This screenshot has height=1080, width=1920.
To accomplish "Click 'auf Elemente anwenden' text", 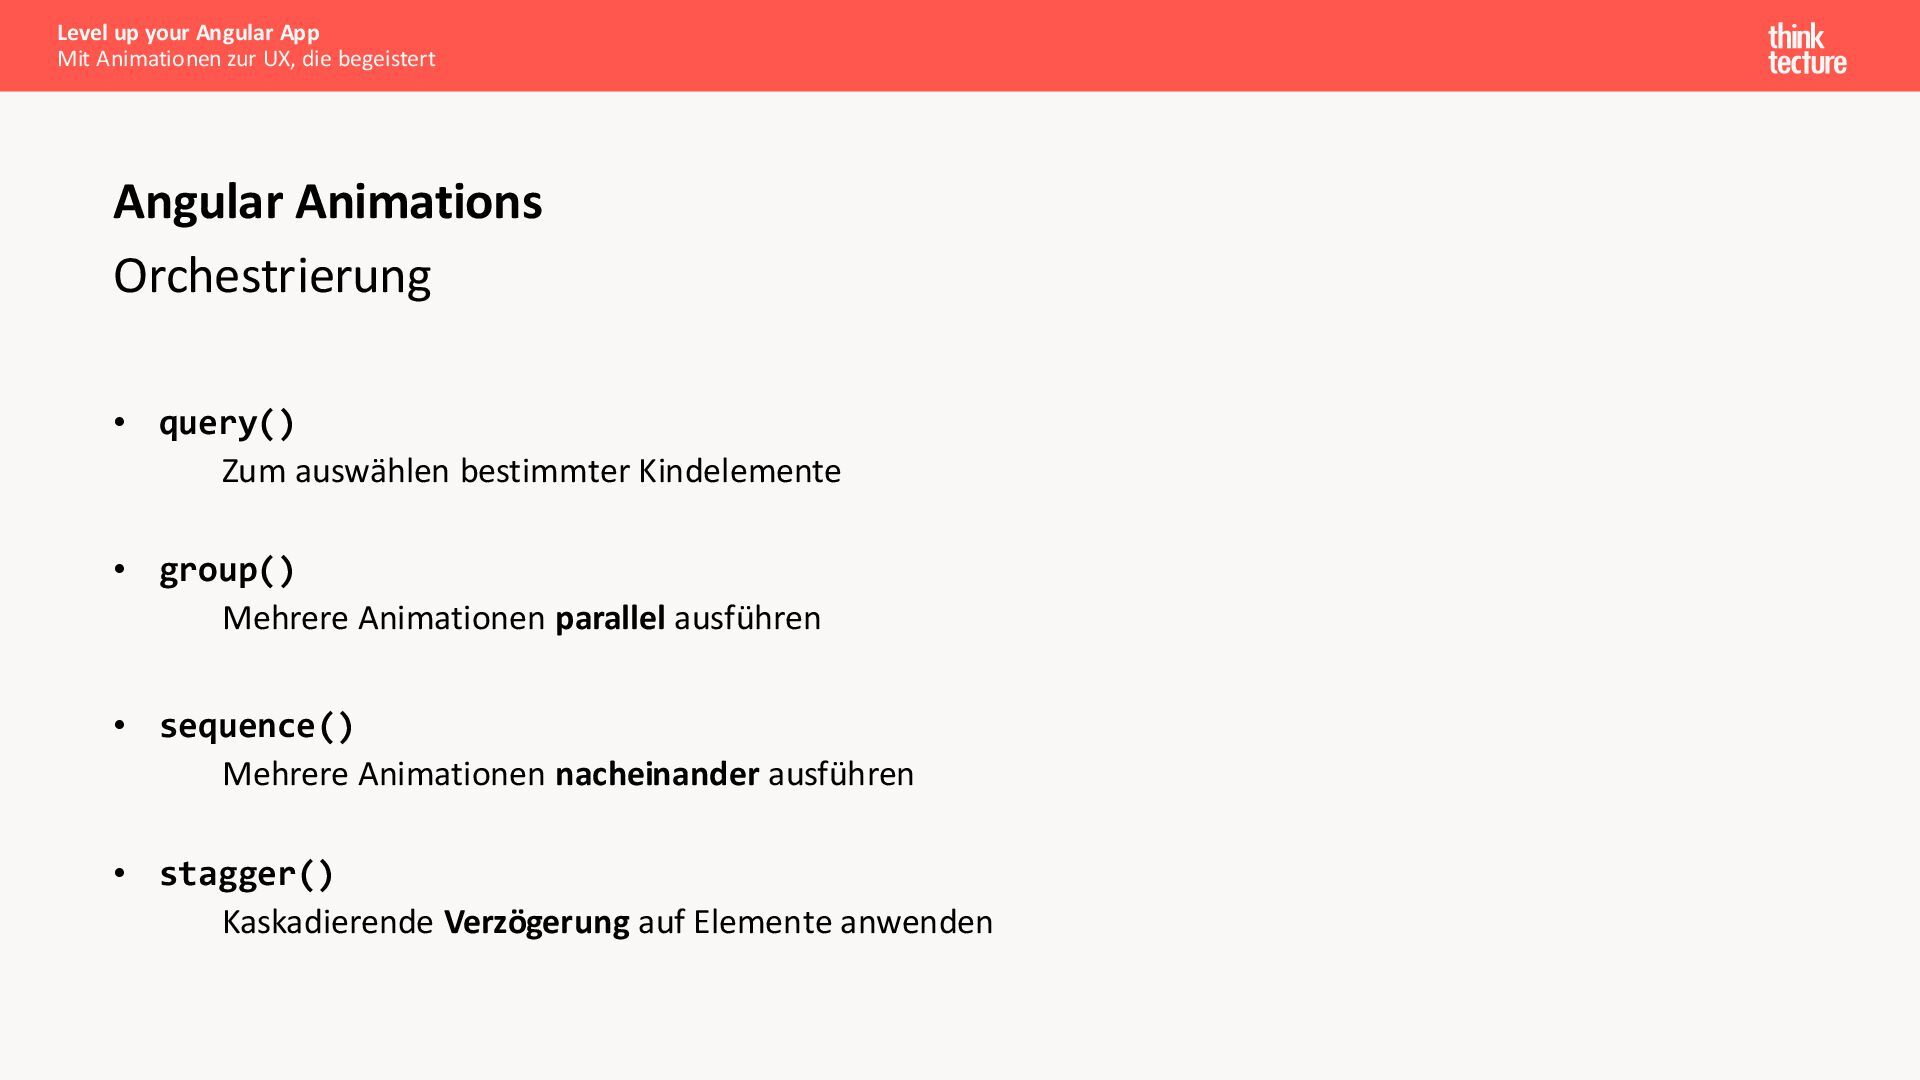I will (x=815, y=922).
